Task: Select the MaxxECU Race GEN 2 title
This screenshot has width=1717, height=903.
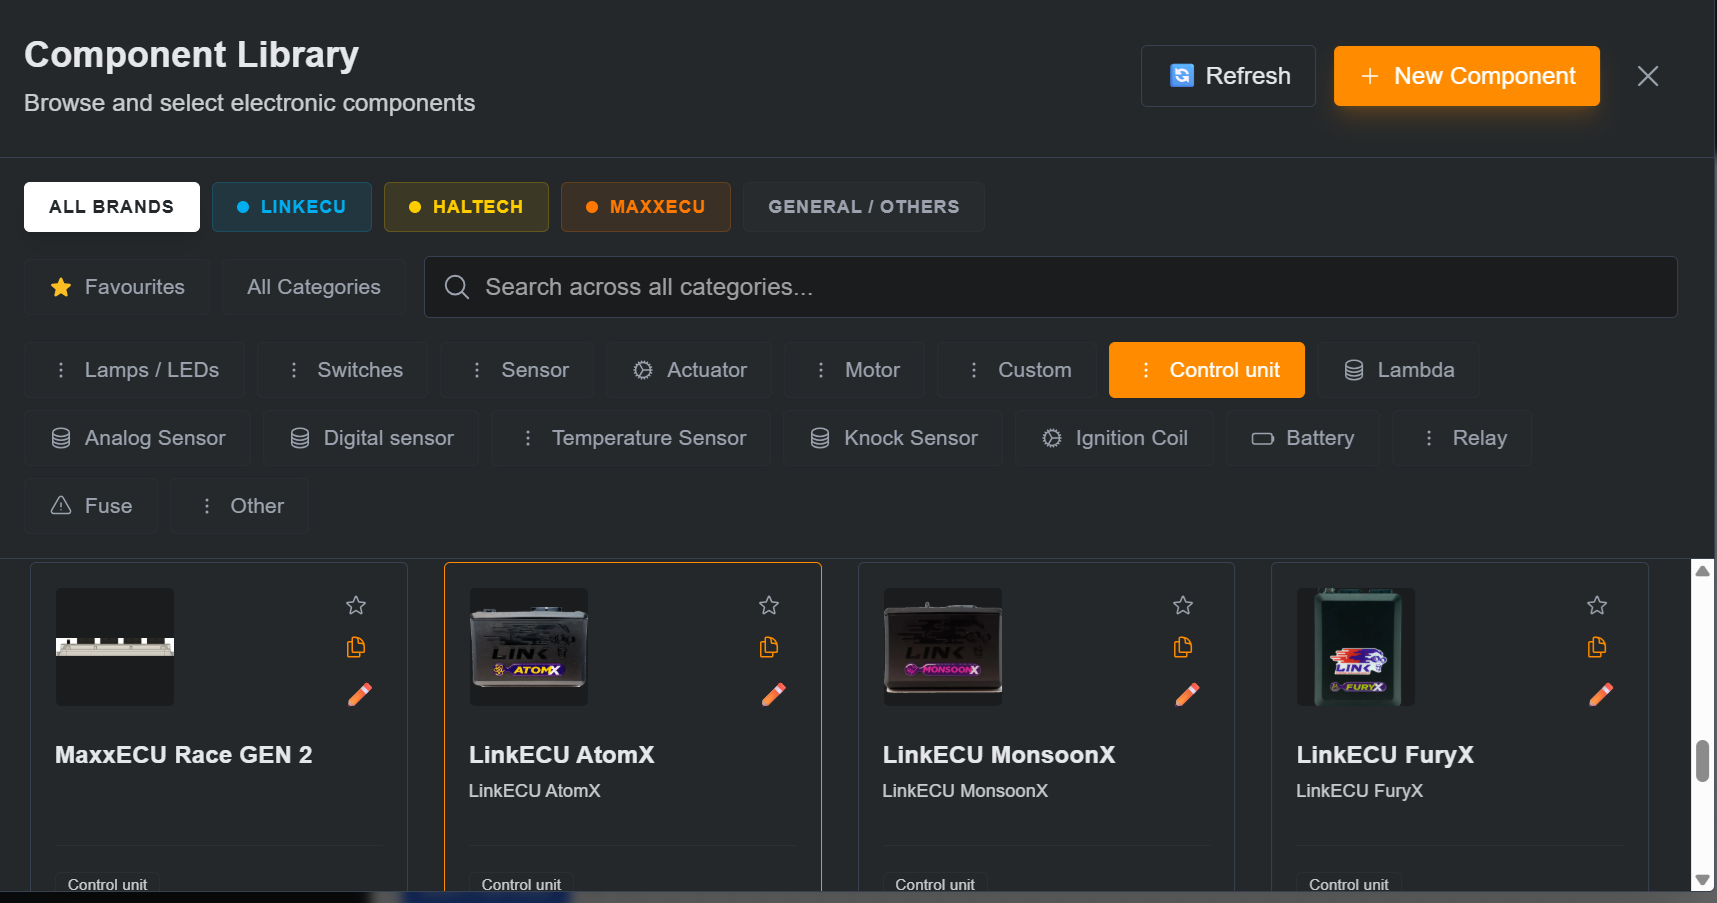Action: 184,755
